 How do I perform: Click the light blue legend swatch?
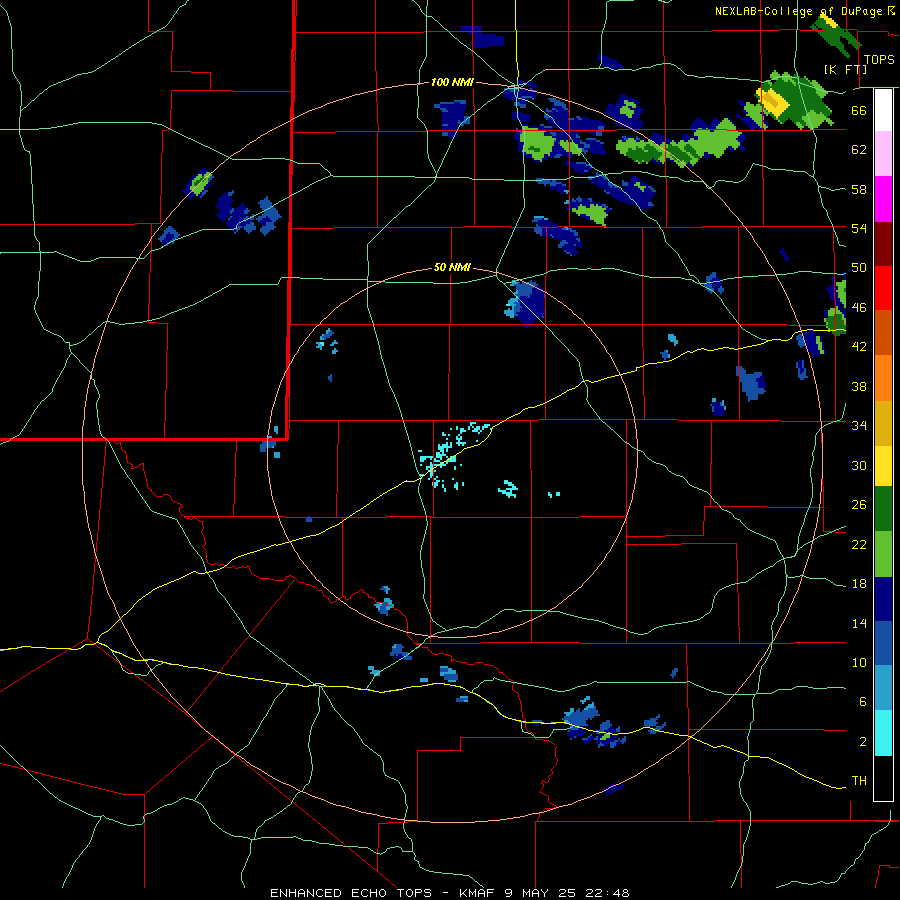point(883,688)
